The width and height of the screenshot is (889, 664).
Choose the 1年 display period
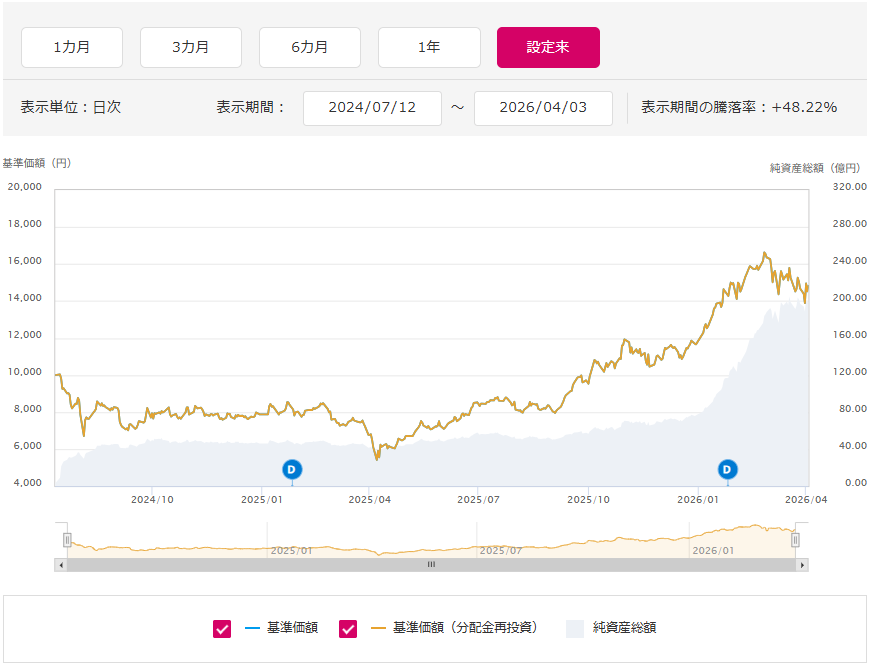point(429,47)
